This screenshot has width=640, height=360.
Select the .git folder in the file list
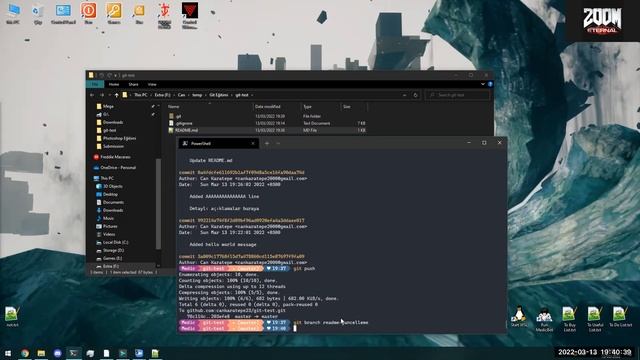pos(267,116)
